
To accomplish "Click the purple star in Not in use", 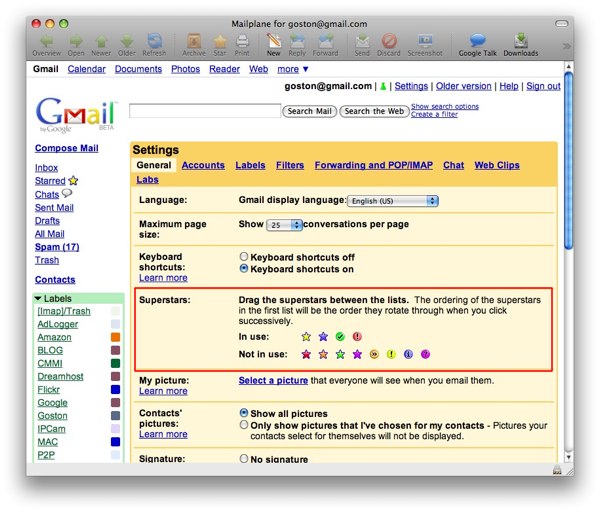I will coord(357,354).
